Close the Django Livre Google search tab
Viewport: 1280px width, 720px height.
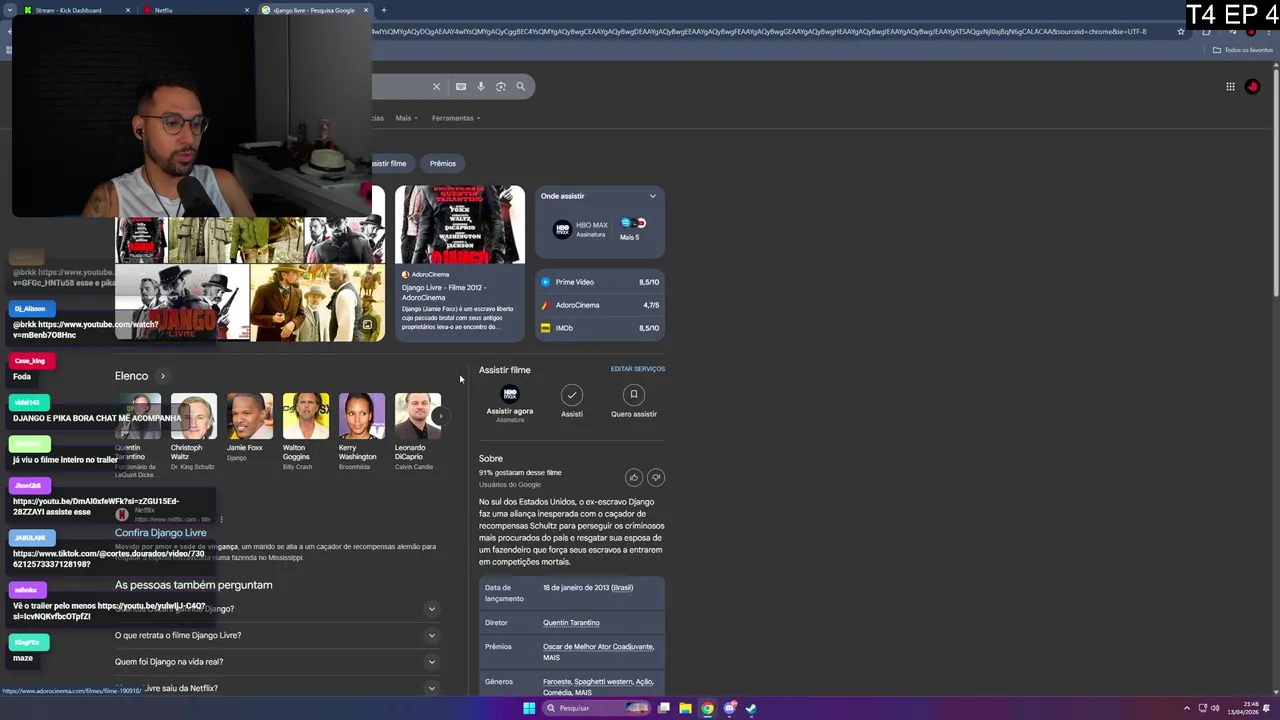coord(366,10)
